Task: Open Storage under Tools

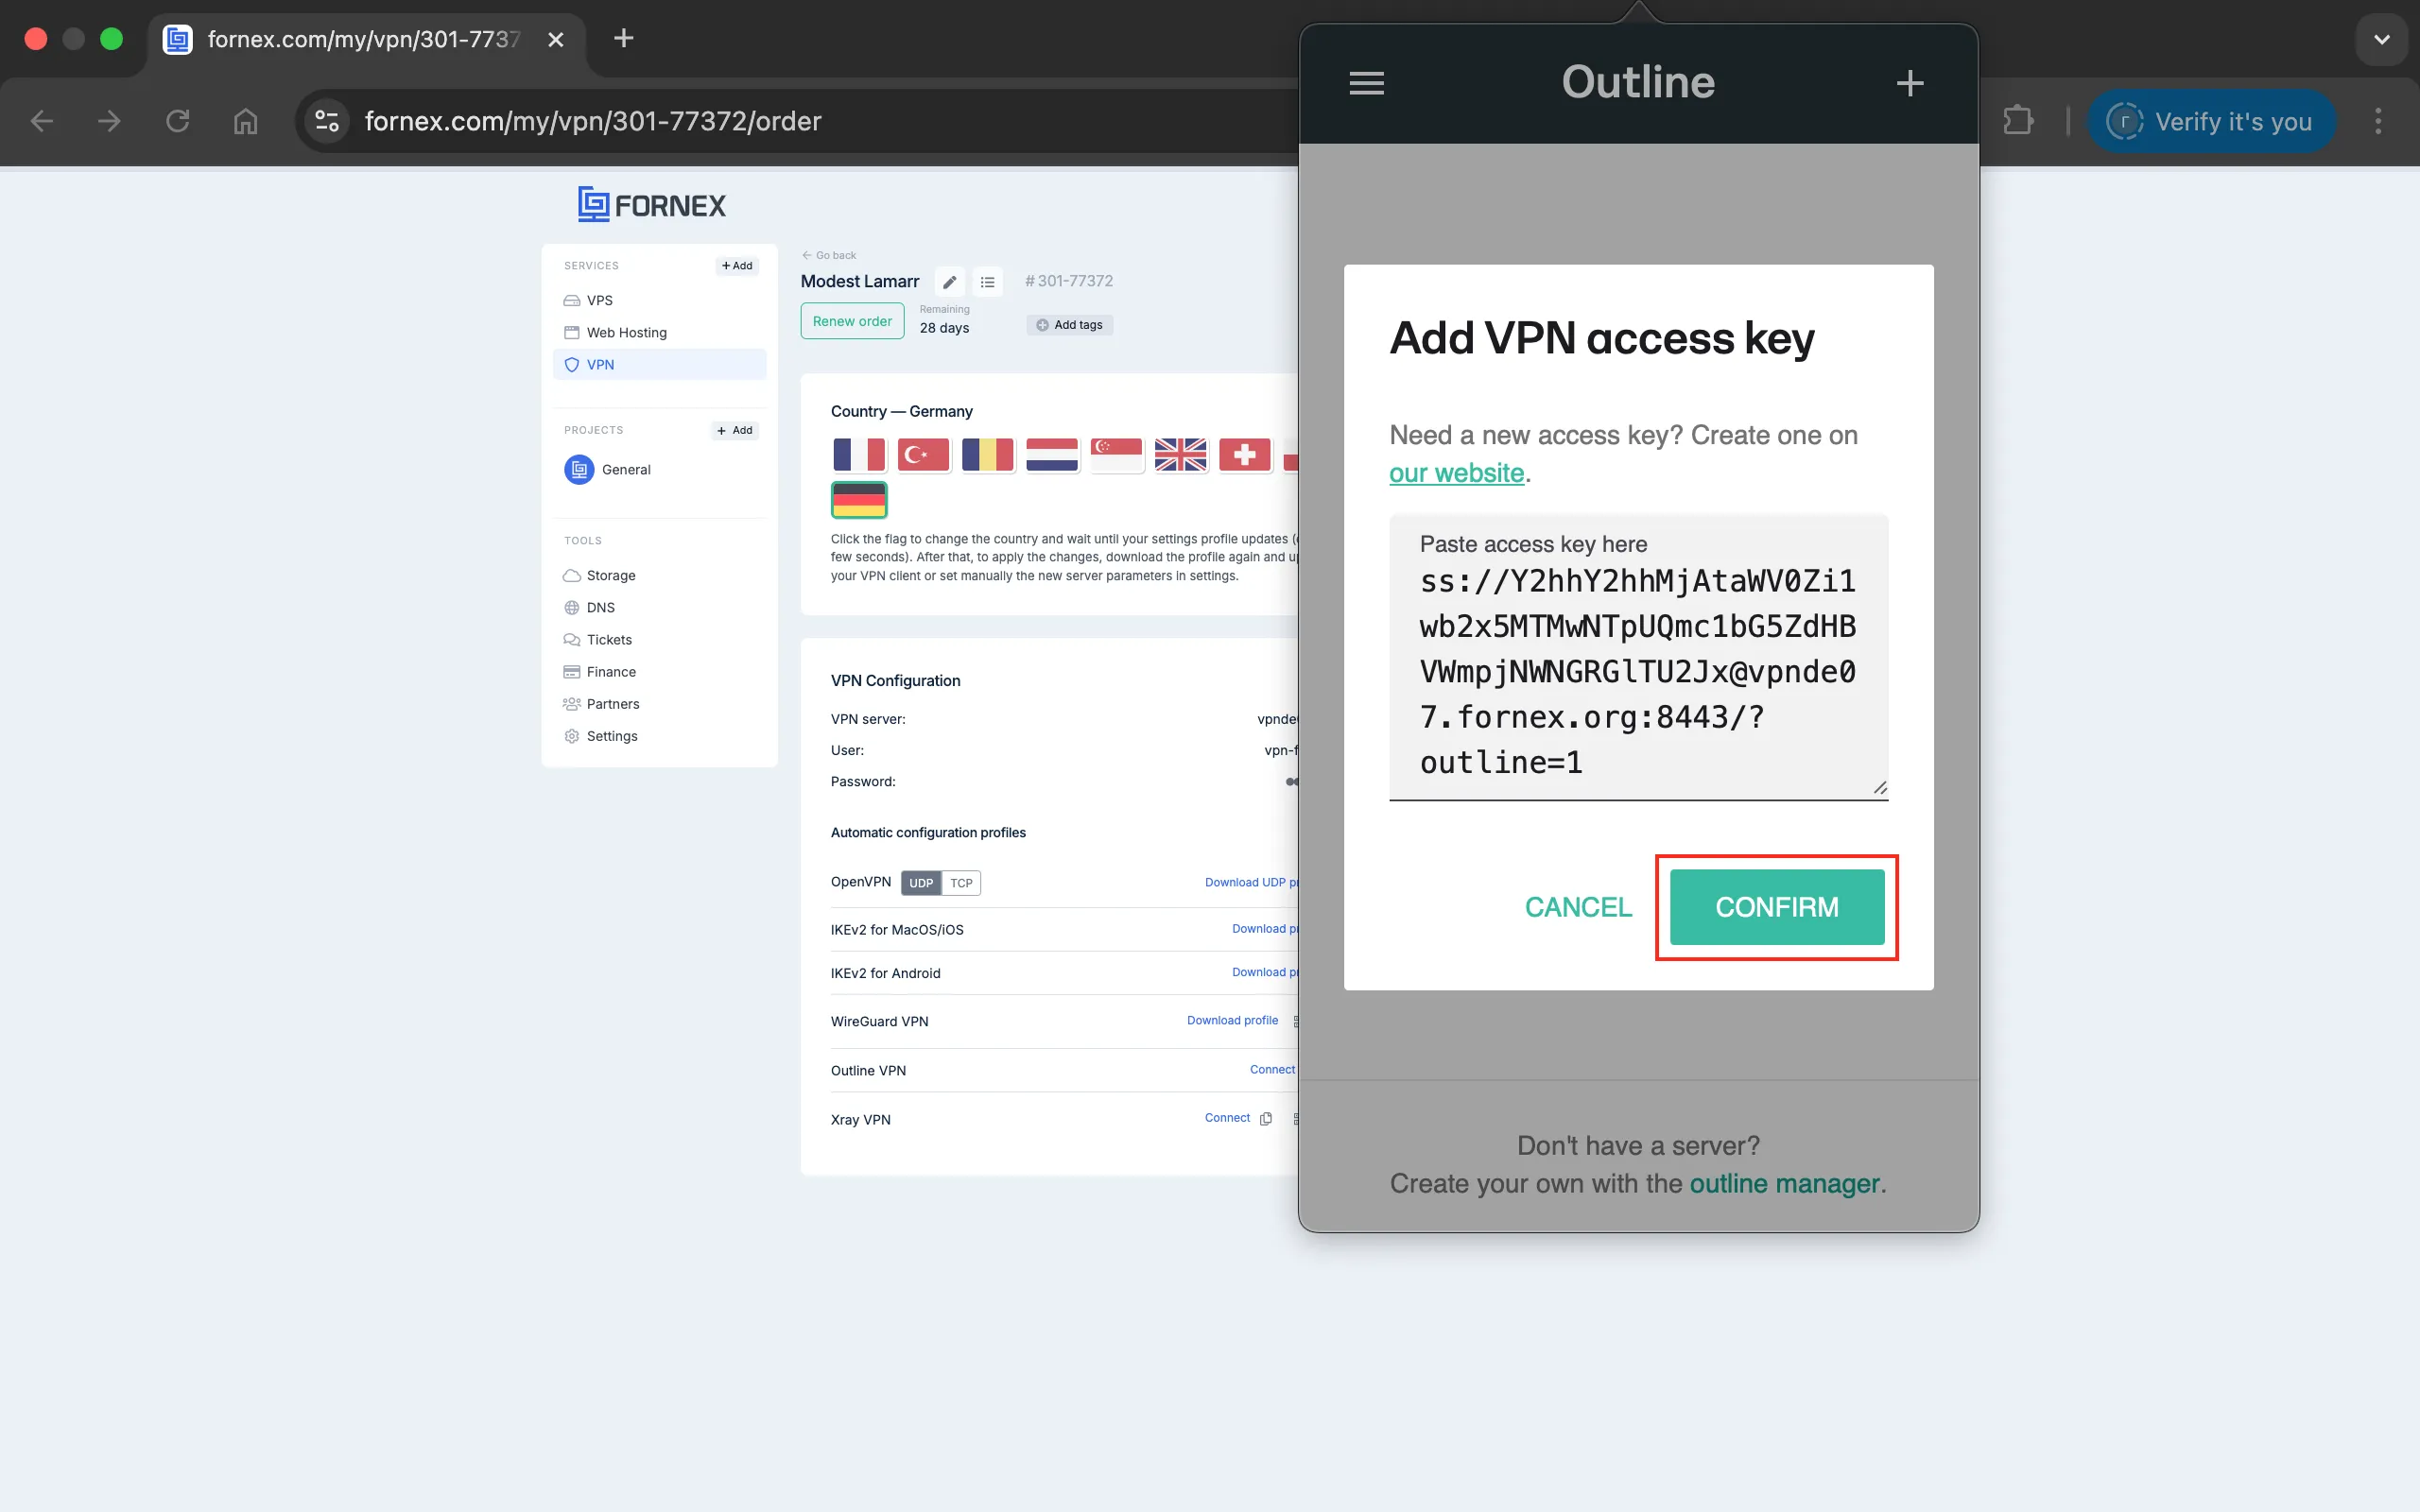Action: click(x=600, y=575)
